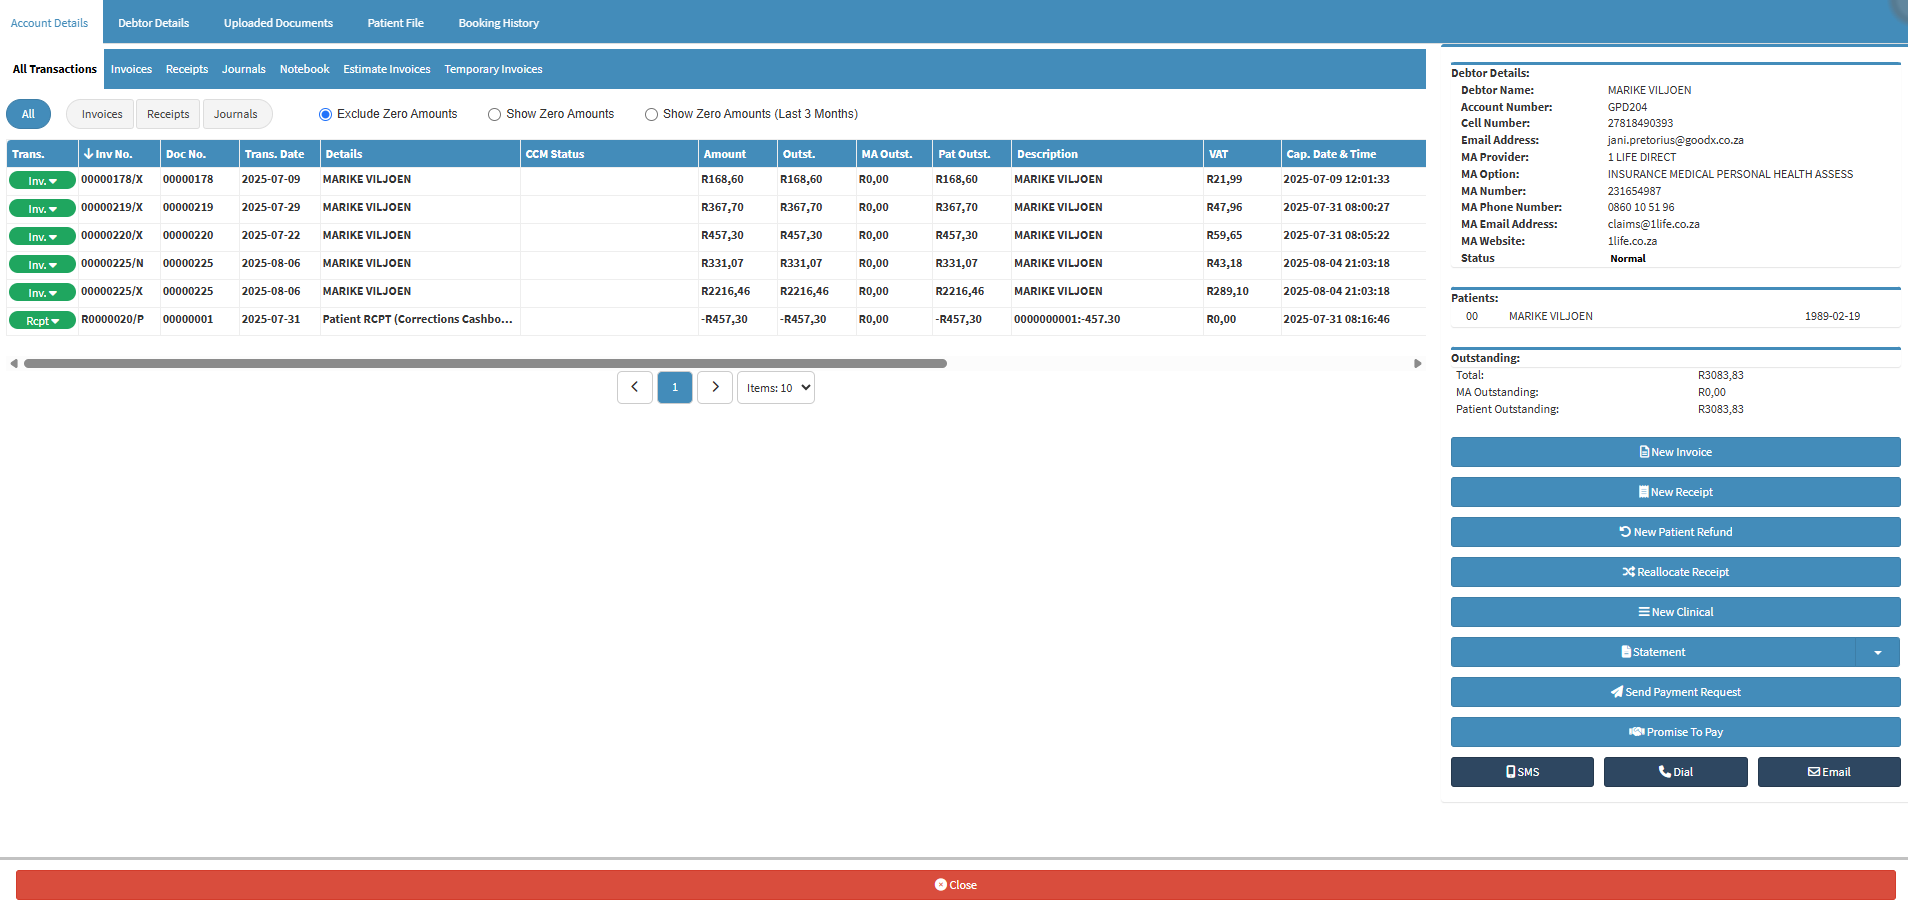Select Exclude Zero Amounts radio option

[325, 115]
